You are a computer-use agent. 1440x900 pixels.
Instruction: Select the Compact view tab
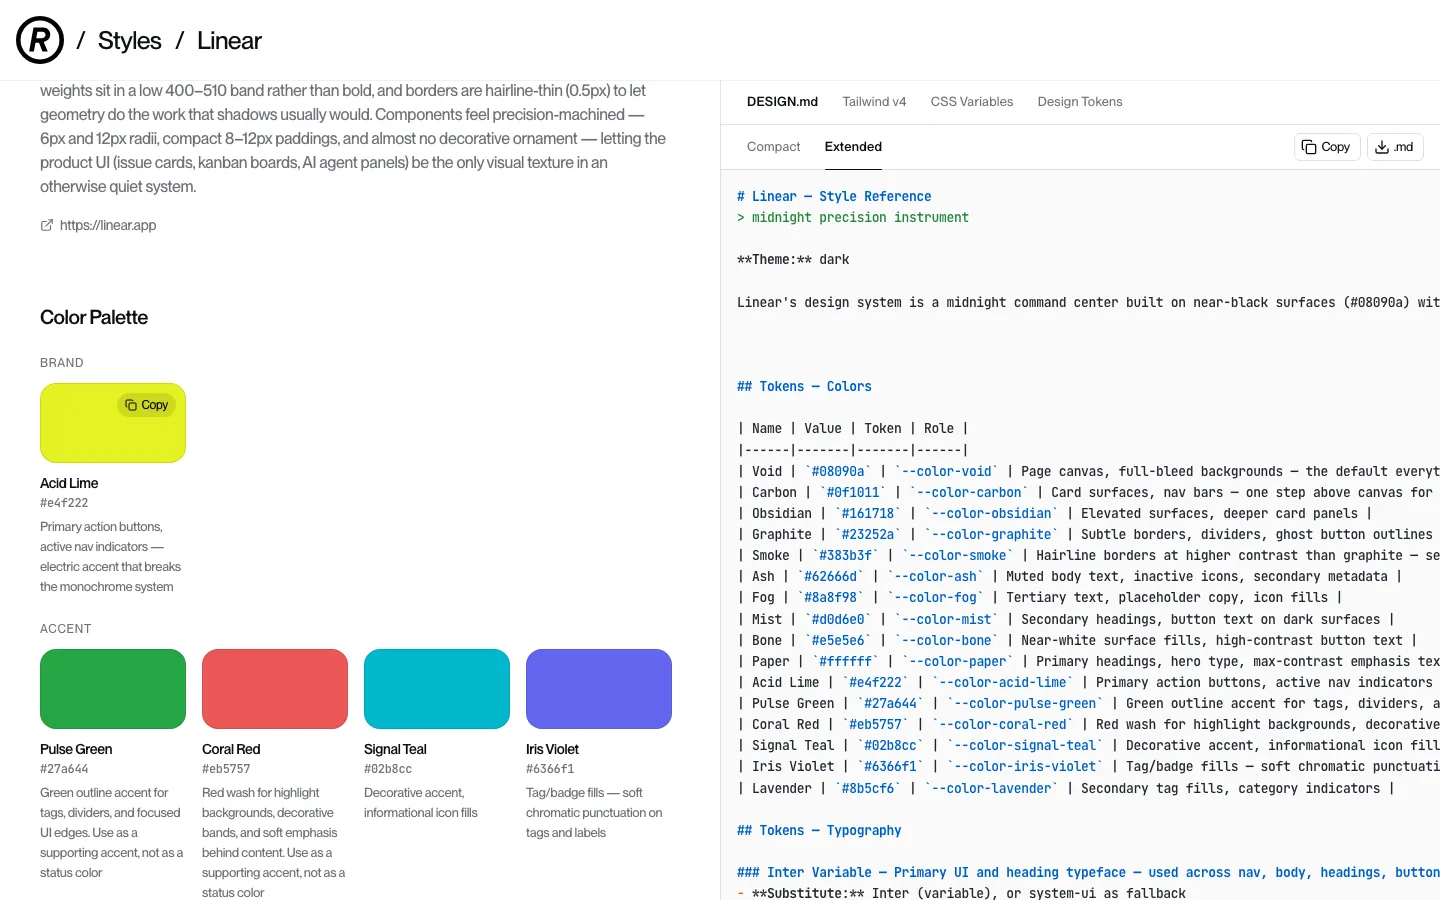click(x=774, y=146)
